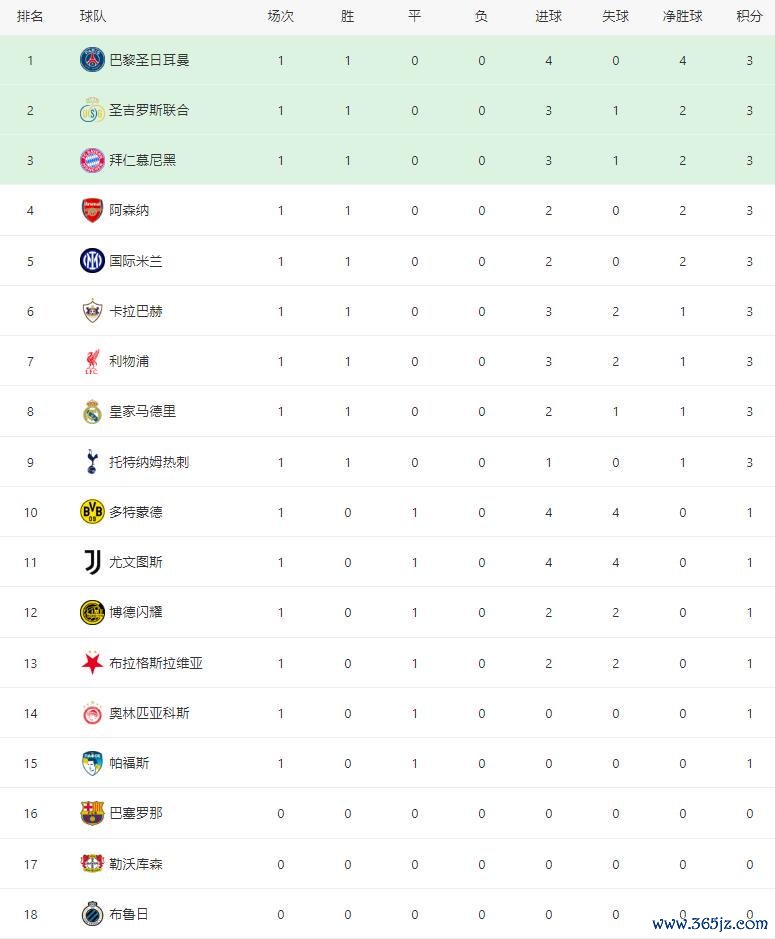Click the 勒沃库森 team name
Viewport: 775px width, 939px height.
coord(135,864)
